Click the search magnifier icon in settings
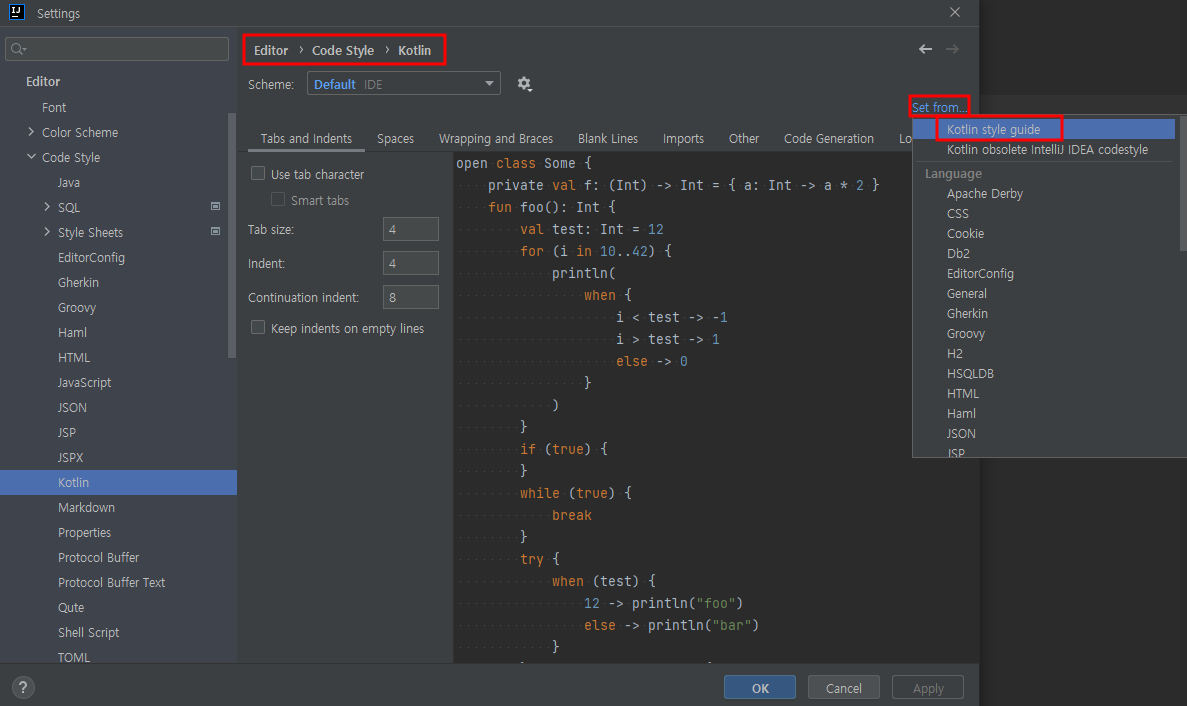The height and width of the screenshot is (706, 1187). click(x=18, y=49)
